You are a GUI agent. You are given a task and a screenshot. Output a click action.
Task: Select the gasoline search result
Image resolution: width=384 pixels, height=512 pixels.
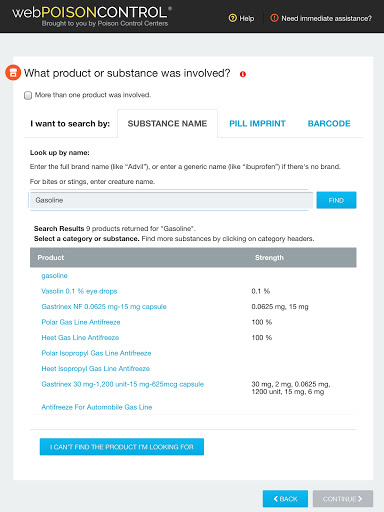54,276
